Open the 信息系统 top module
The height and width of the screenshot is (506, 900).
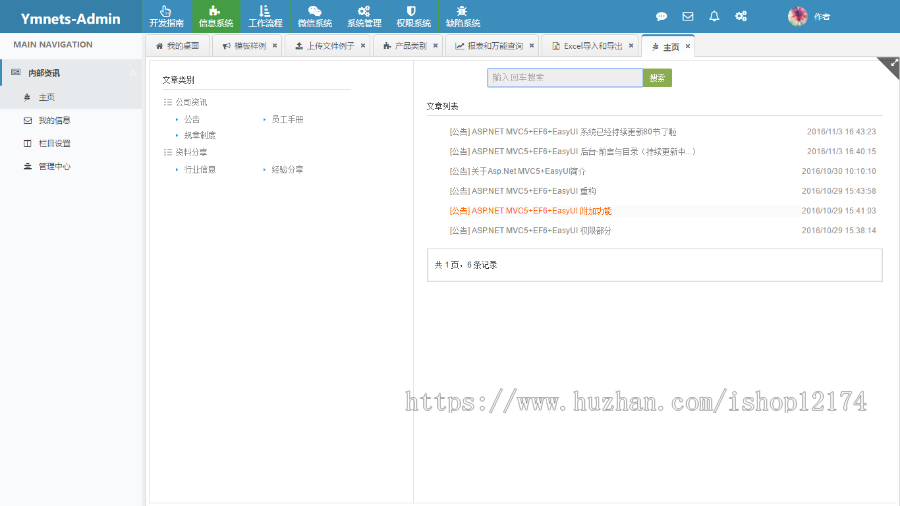(x=216, y=16)
